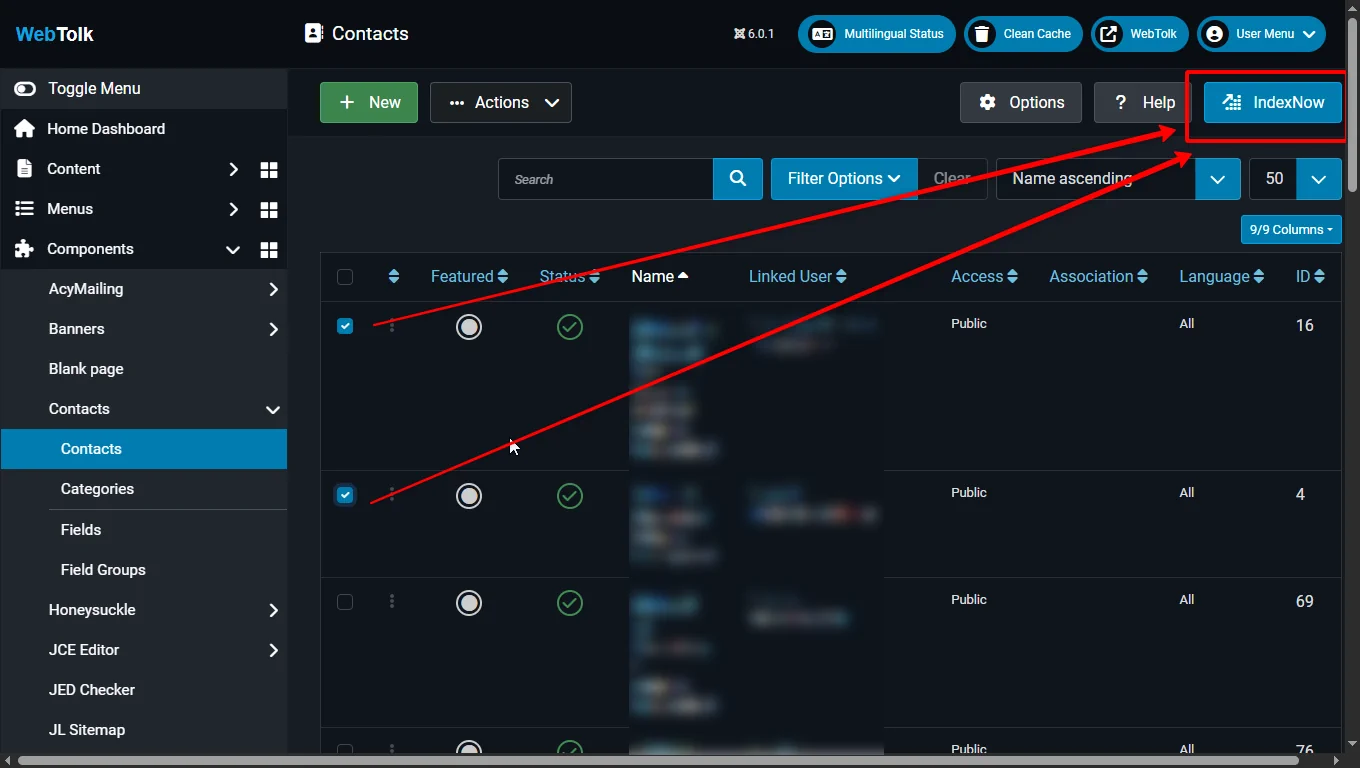Click the search magnifier icon button
The image size is (1360, 768).
pos(738,179)
